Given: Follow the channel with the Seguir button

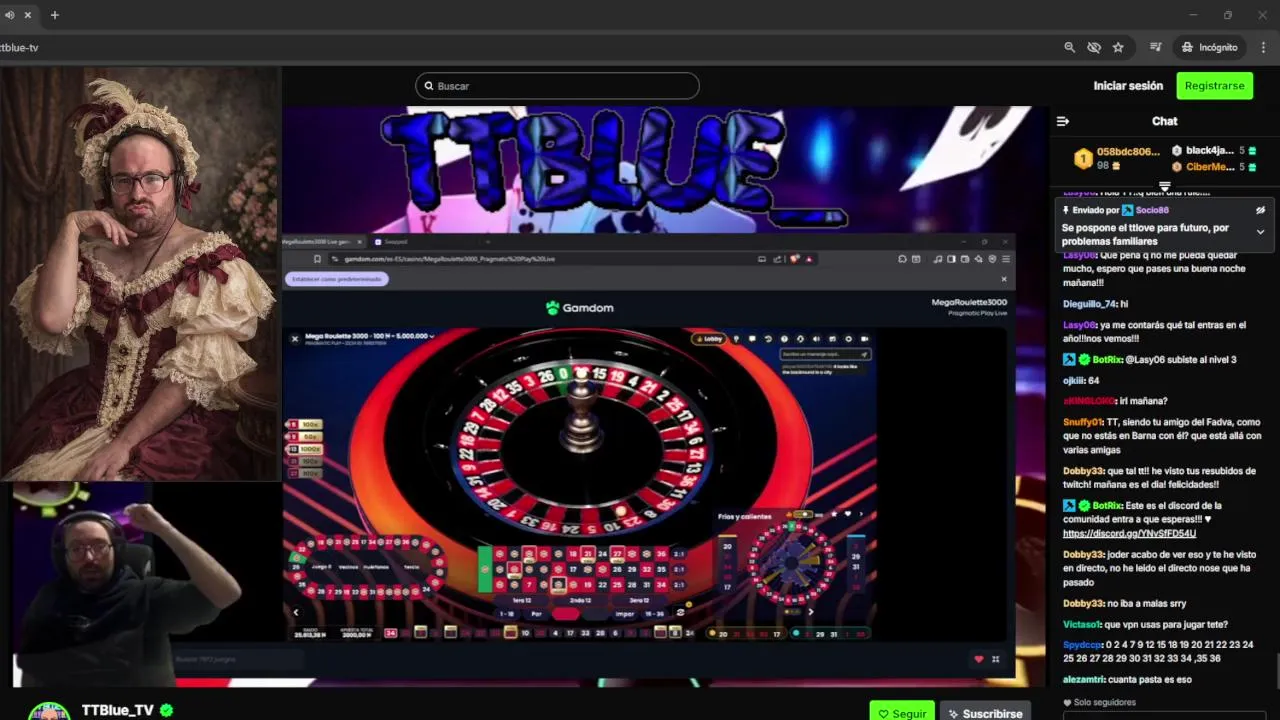Looking at the screenshot, I should point(902,713).
